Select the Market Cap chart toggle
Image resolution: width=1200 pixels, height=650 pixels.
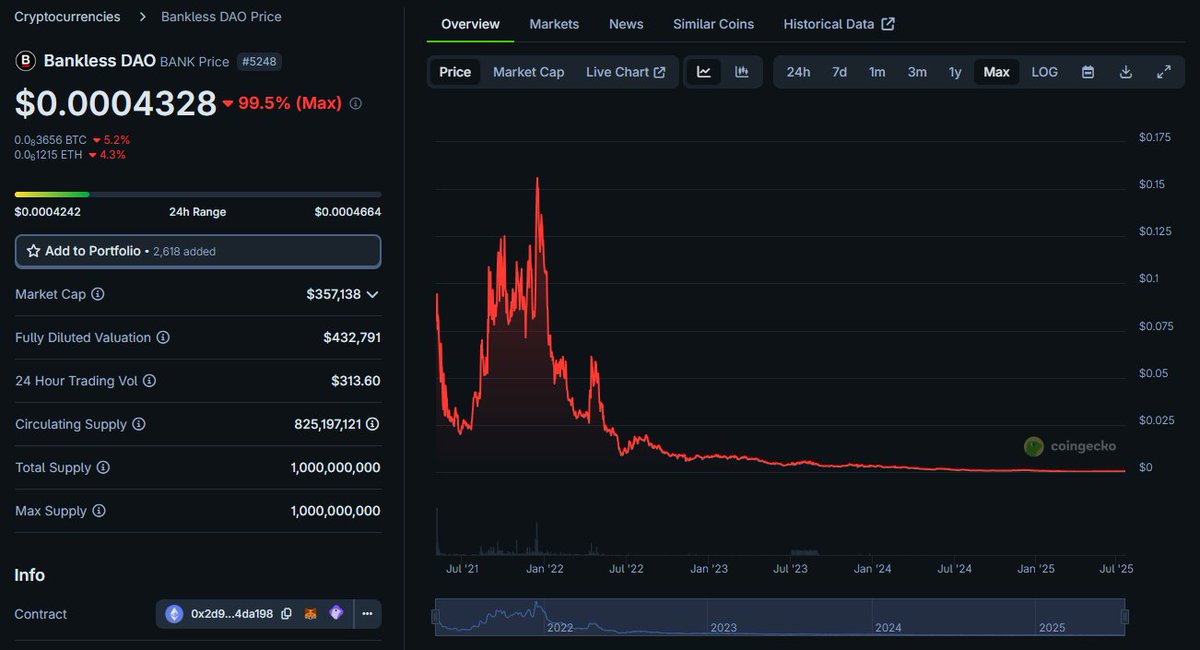[528, 72]
